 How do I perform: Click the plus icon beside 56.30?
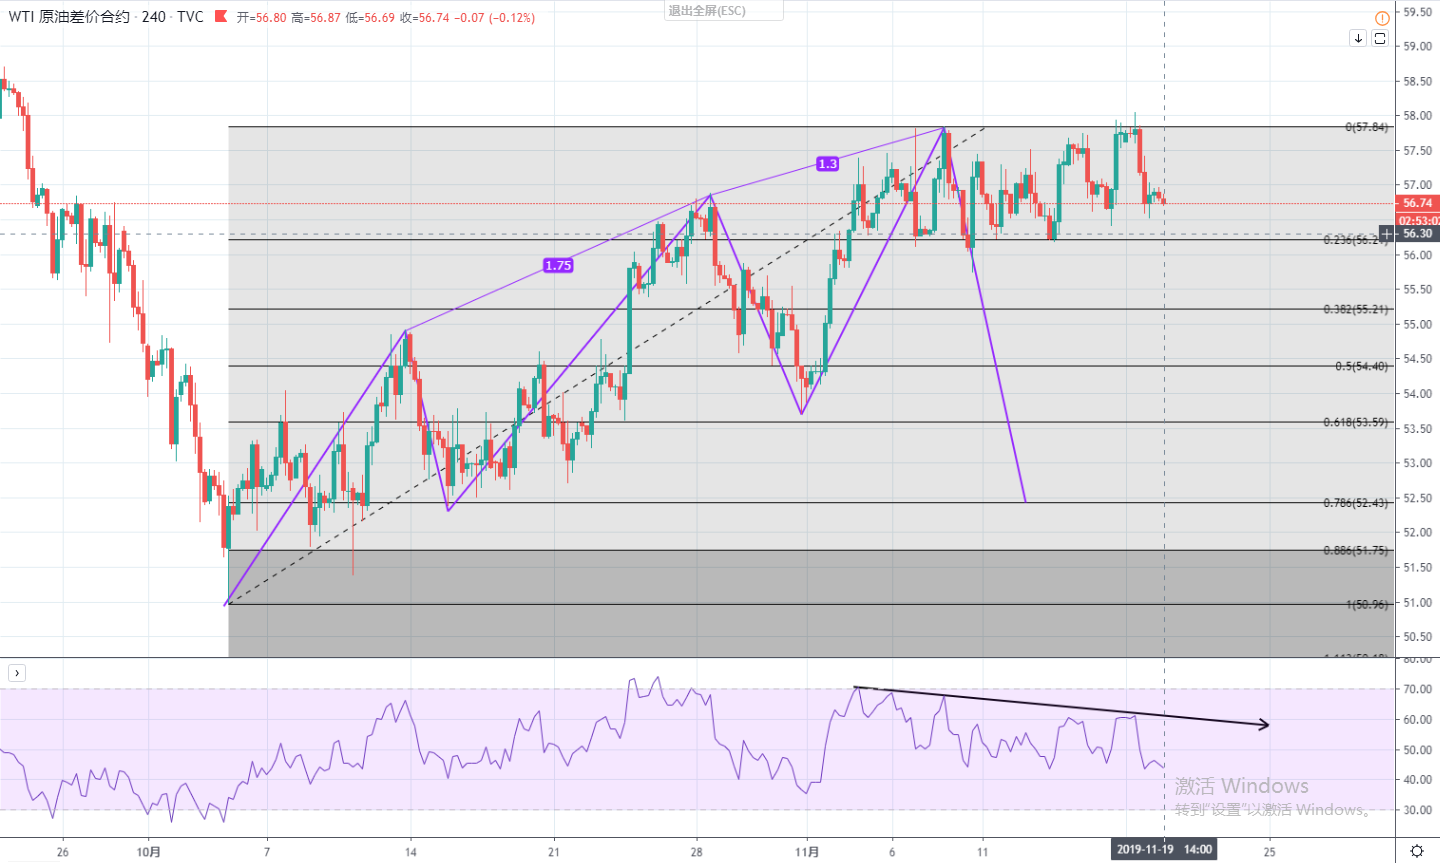click(1386, 234)
